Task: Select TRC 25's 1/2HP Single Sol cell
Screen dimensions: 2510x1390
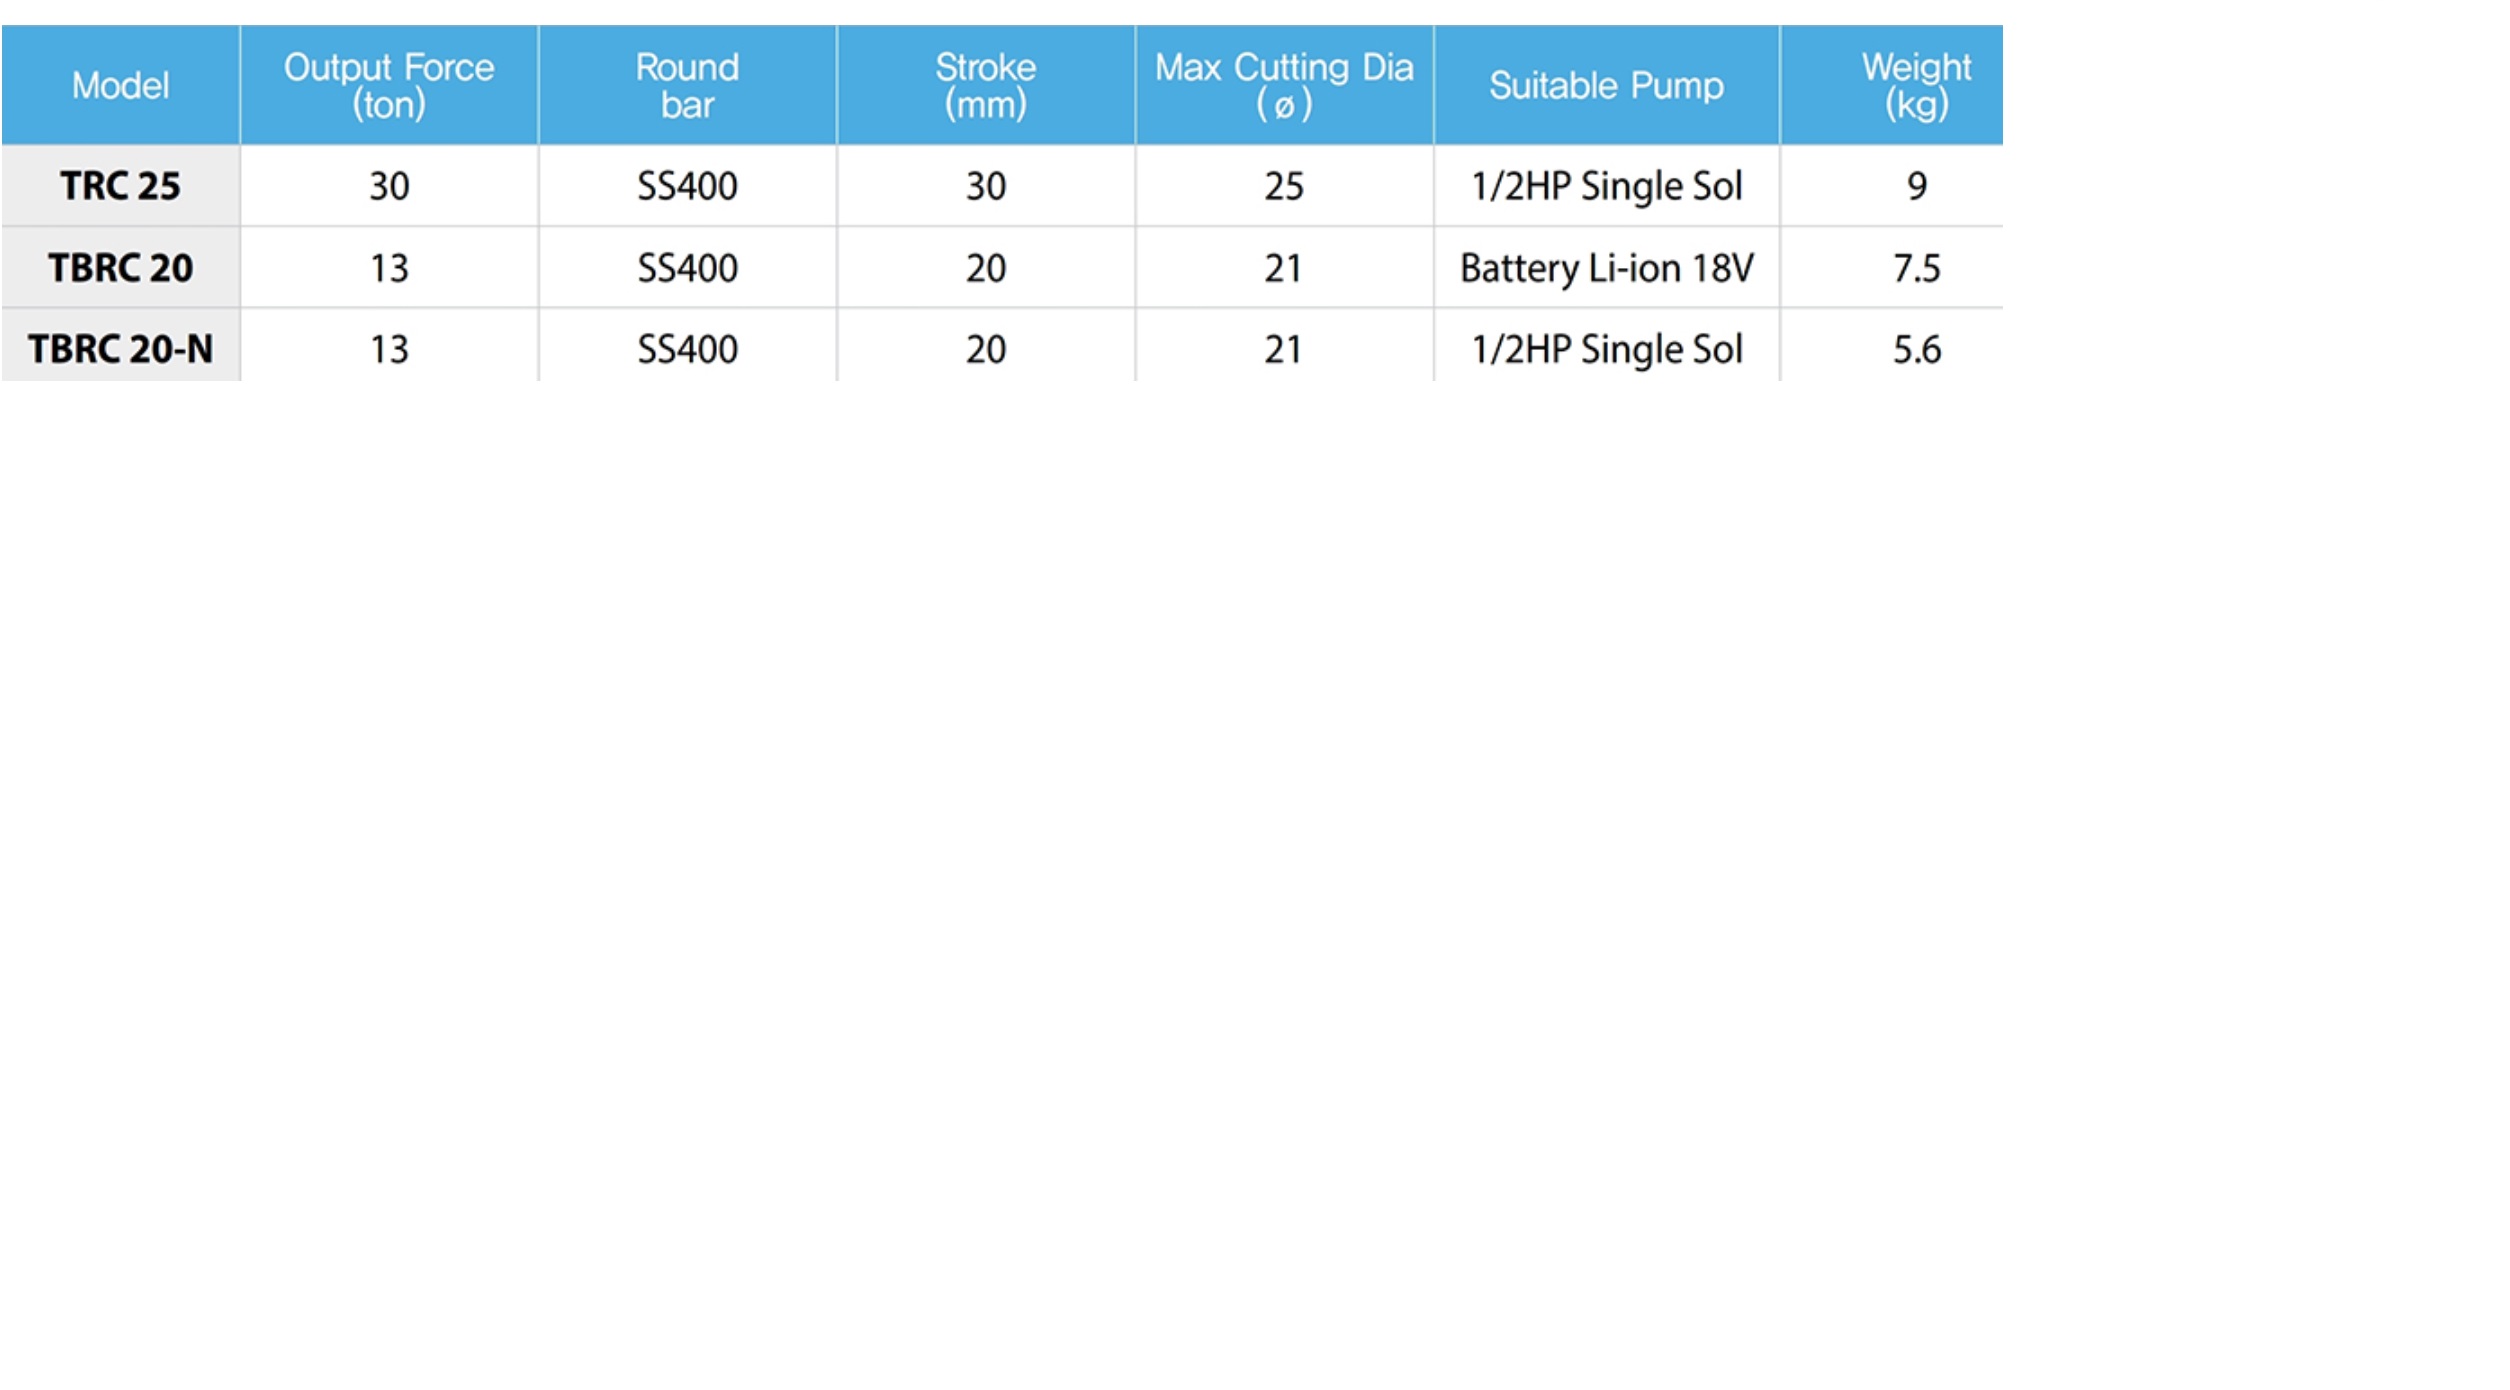Action: [x=1606, y=186]
